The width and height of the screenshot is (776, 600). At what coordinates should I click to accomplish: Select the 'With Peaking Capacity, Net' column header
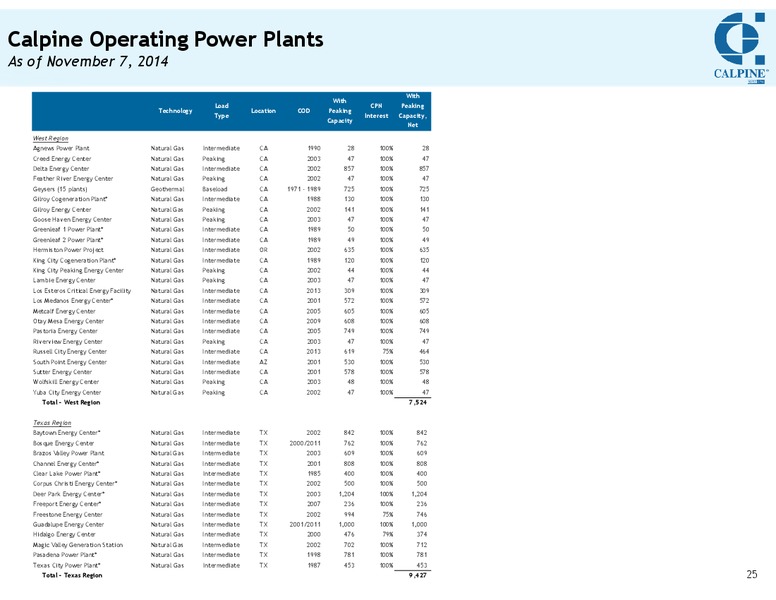tap(412, 111)
